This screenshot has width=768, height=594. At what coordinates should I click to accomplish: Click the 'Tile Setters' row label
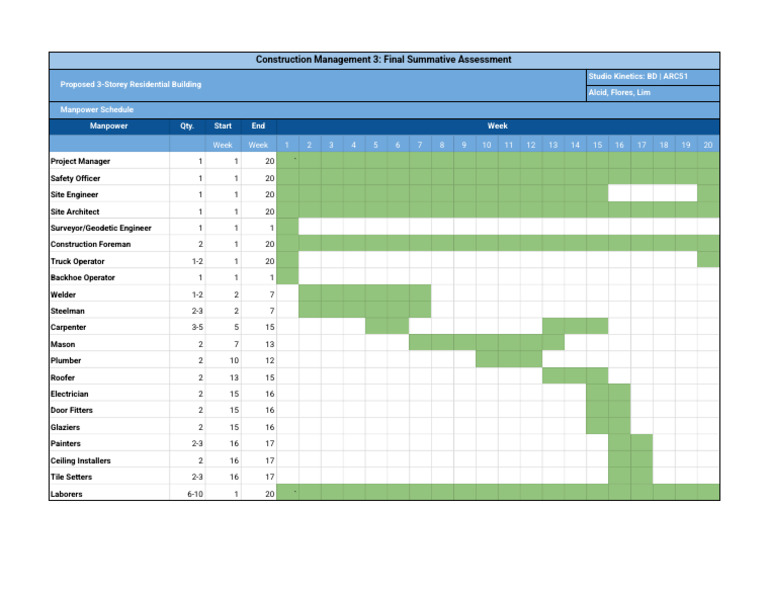(72, 476)
